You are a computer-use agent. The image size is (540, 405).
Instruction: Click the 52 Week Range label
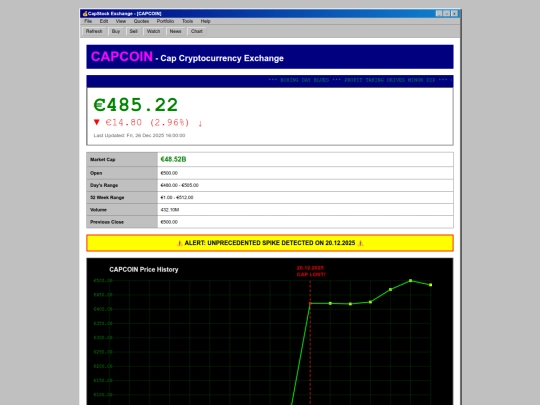coord(107,197)
